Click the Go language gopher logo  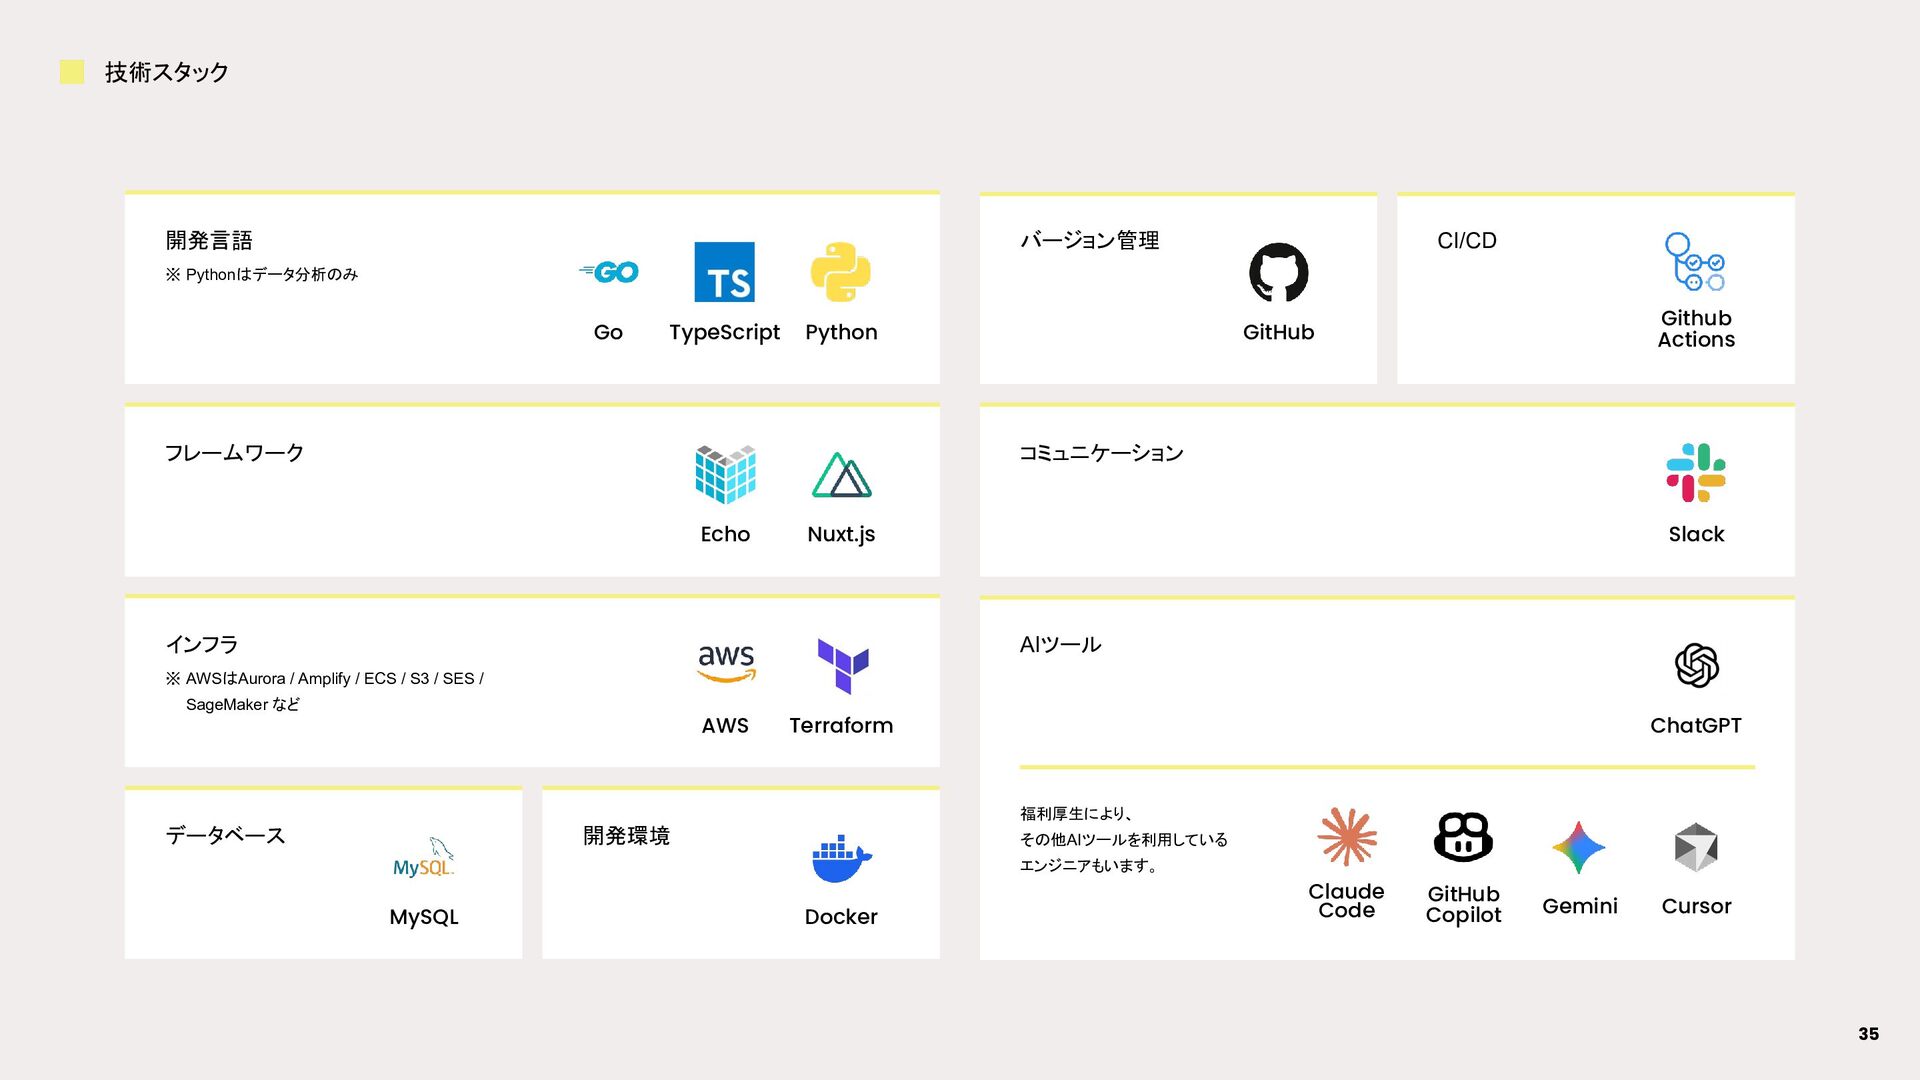[x=609, y=272]
